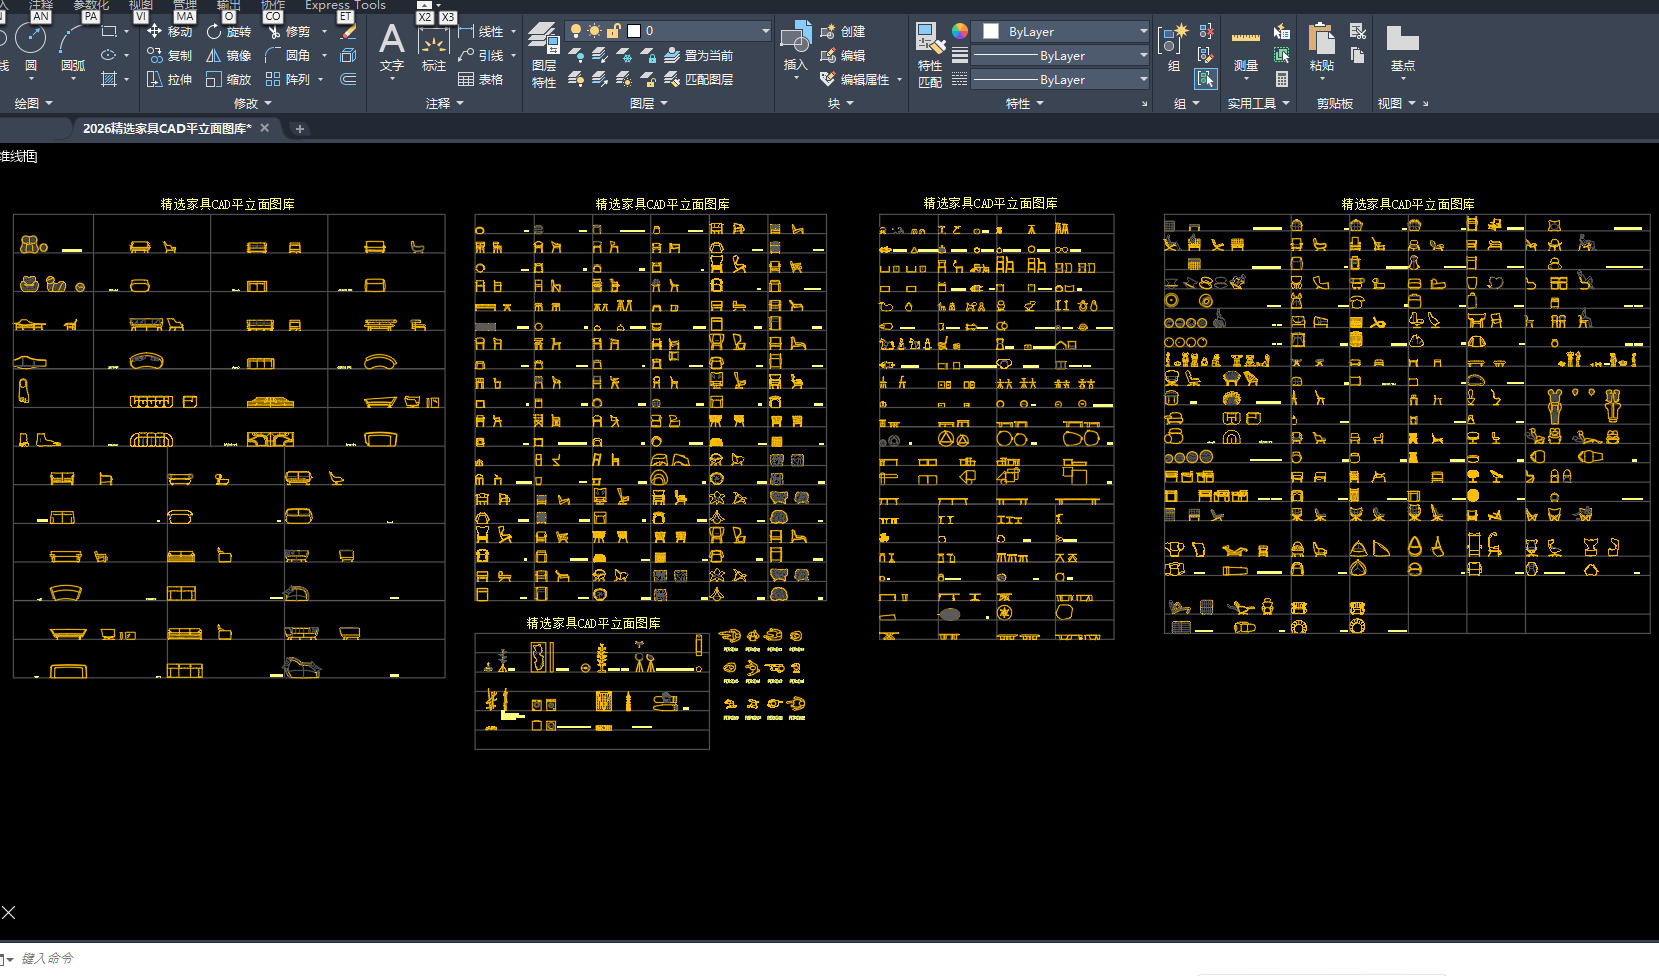Select the Move (移动) tool
Screen dimensions: 1659x976
click(x=169, y=32)
